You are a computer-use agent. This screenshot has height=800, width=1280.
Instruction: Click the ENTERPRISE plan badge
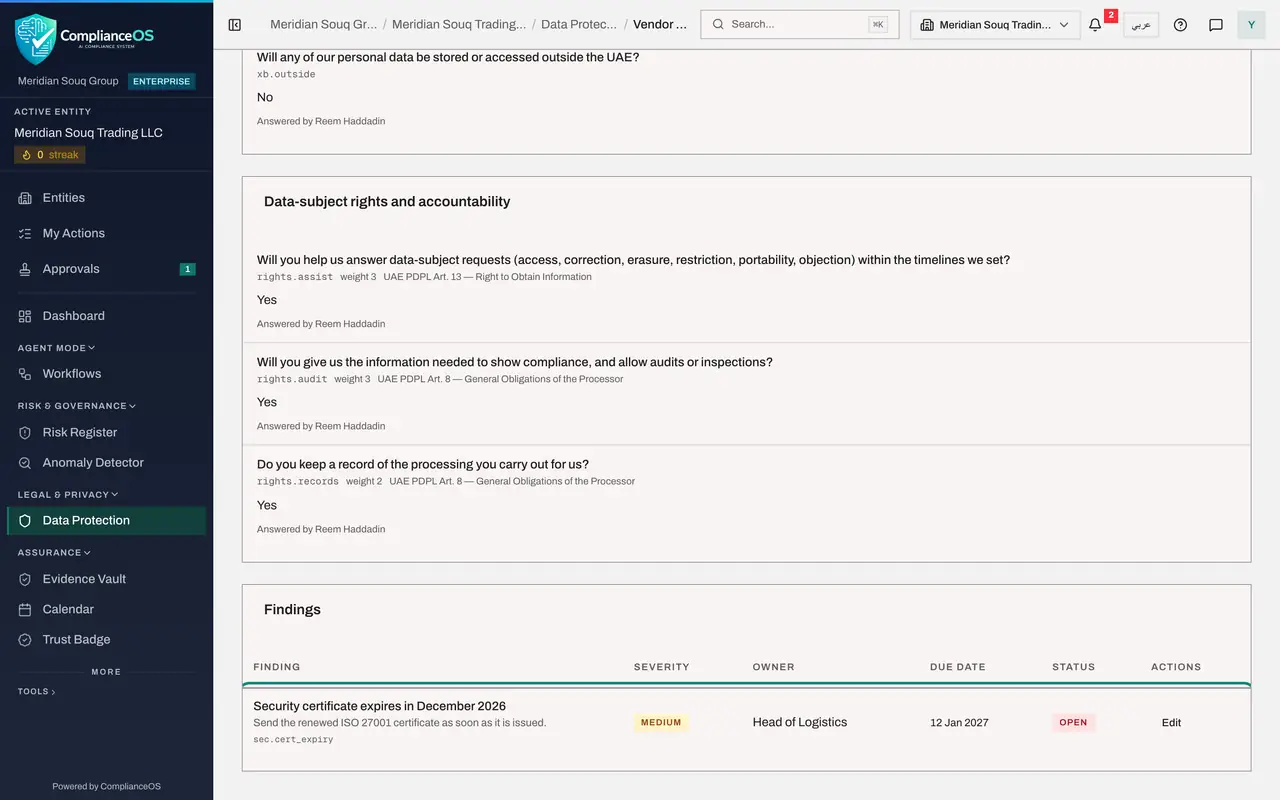pos(161,82)
